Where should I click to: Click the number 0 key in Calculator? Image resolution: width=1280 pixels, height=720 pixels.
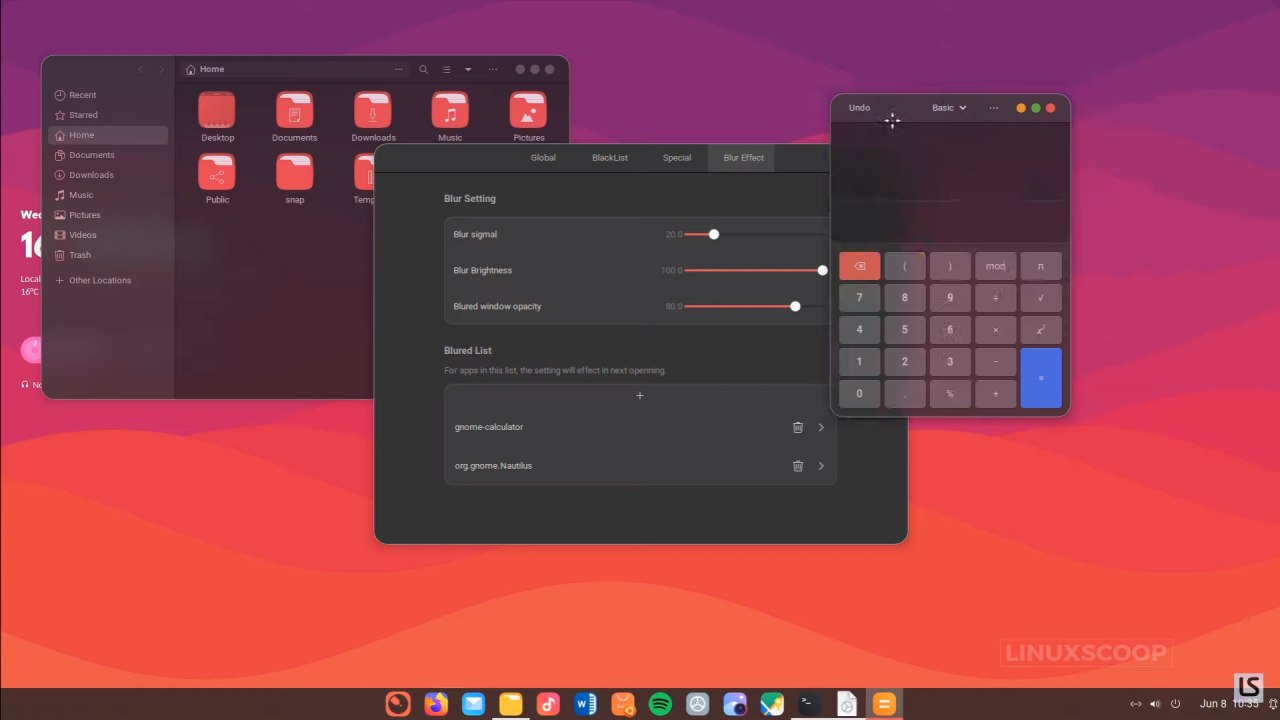click(x=860, y=394)
